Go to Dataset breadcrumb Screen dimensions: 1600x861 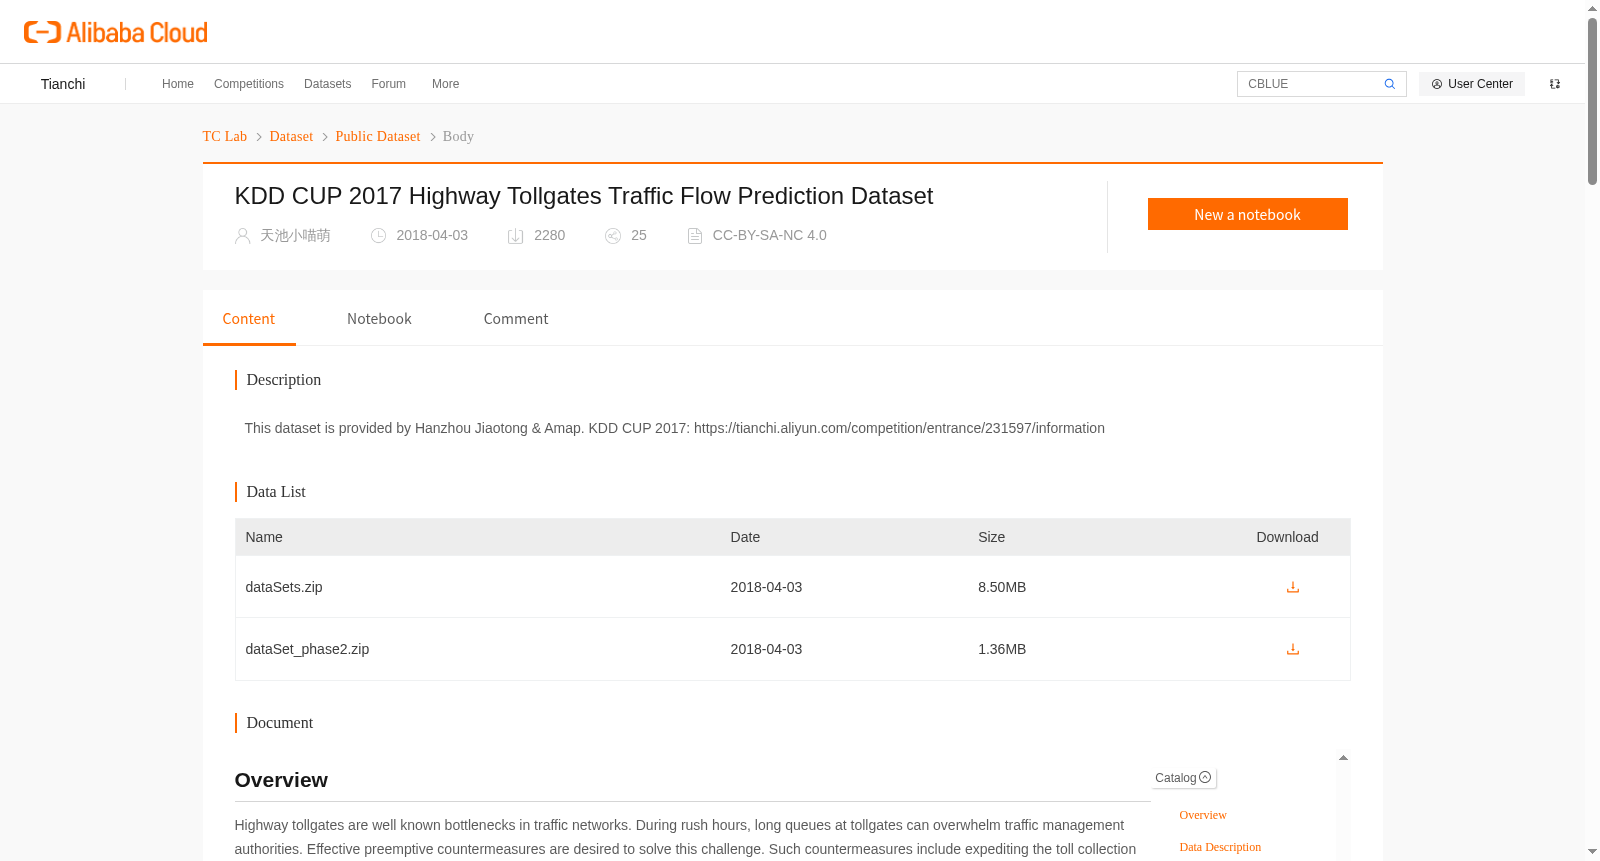coord(291,137)
